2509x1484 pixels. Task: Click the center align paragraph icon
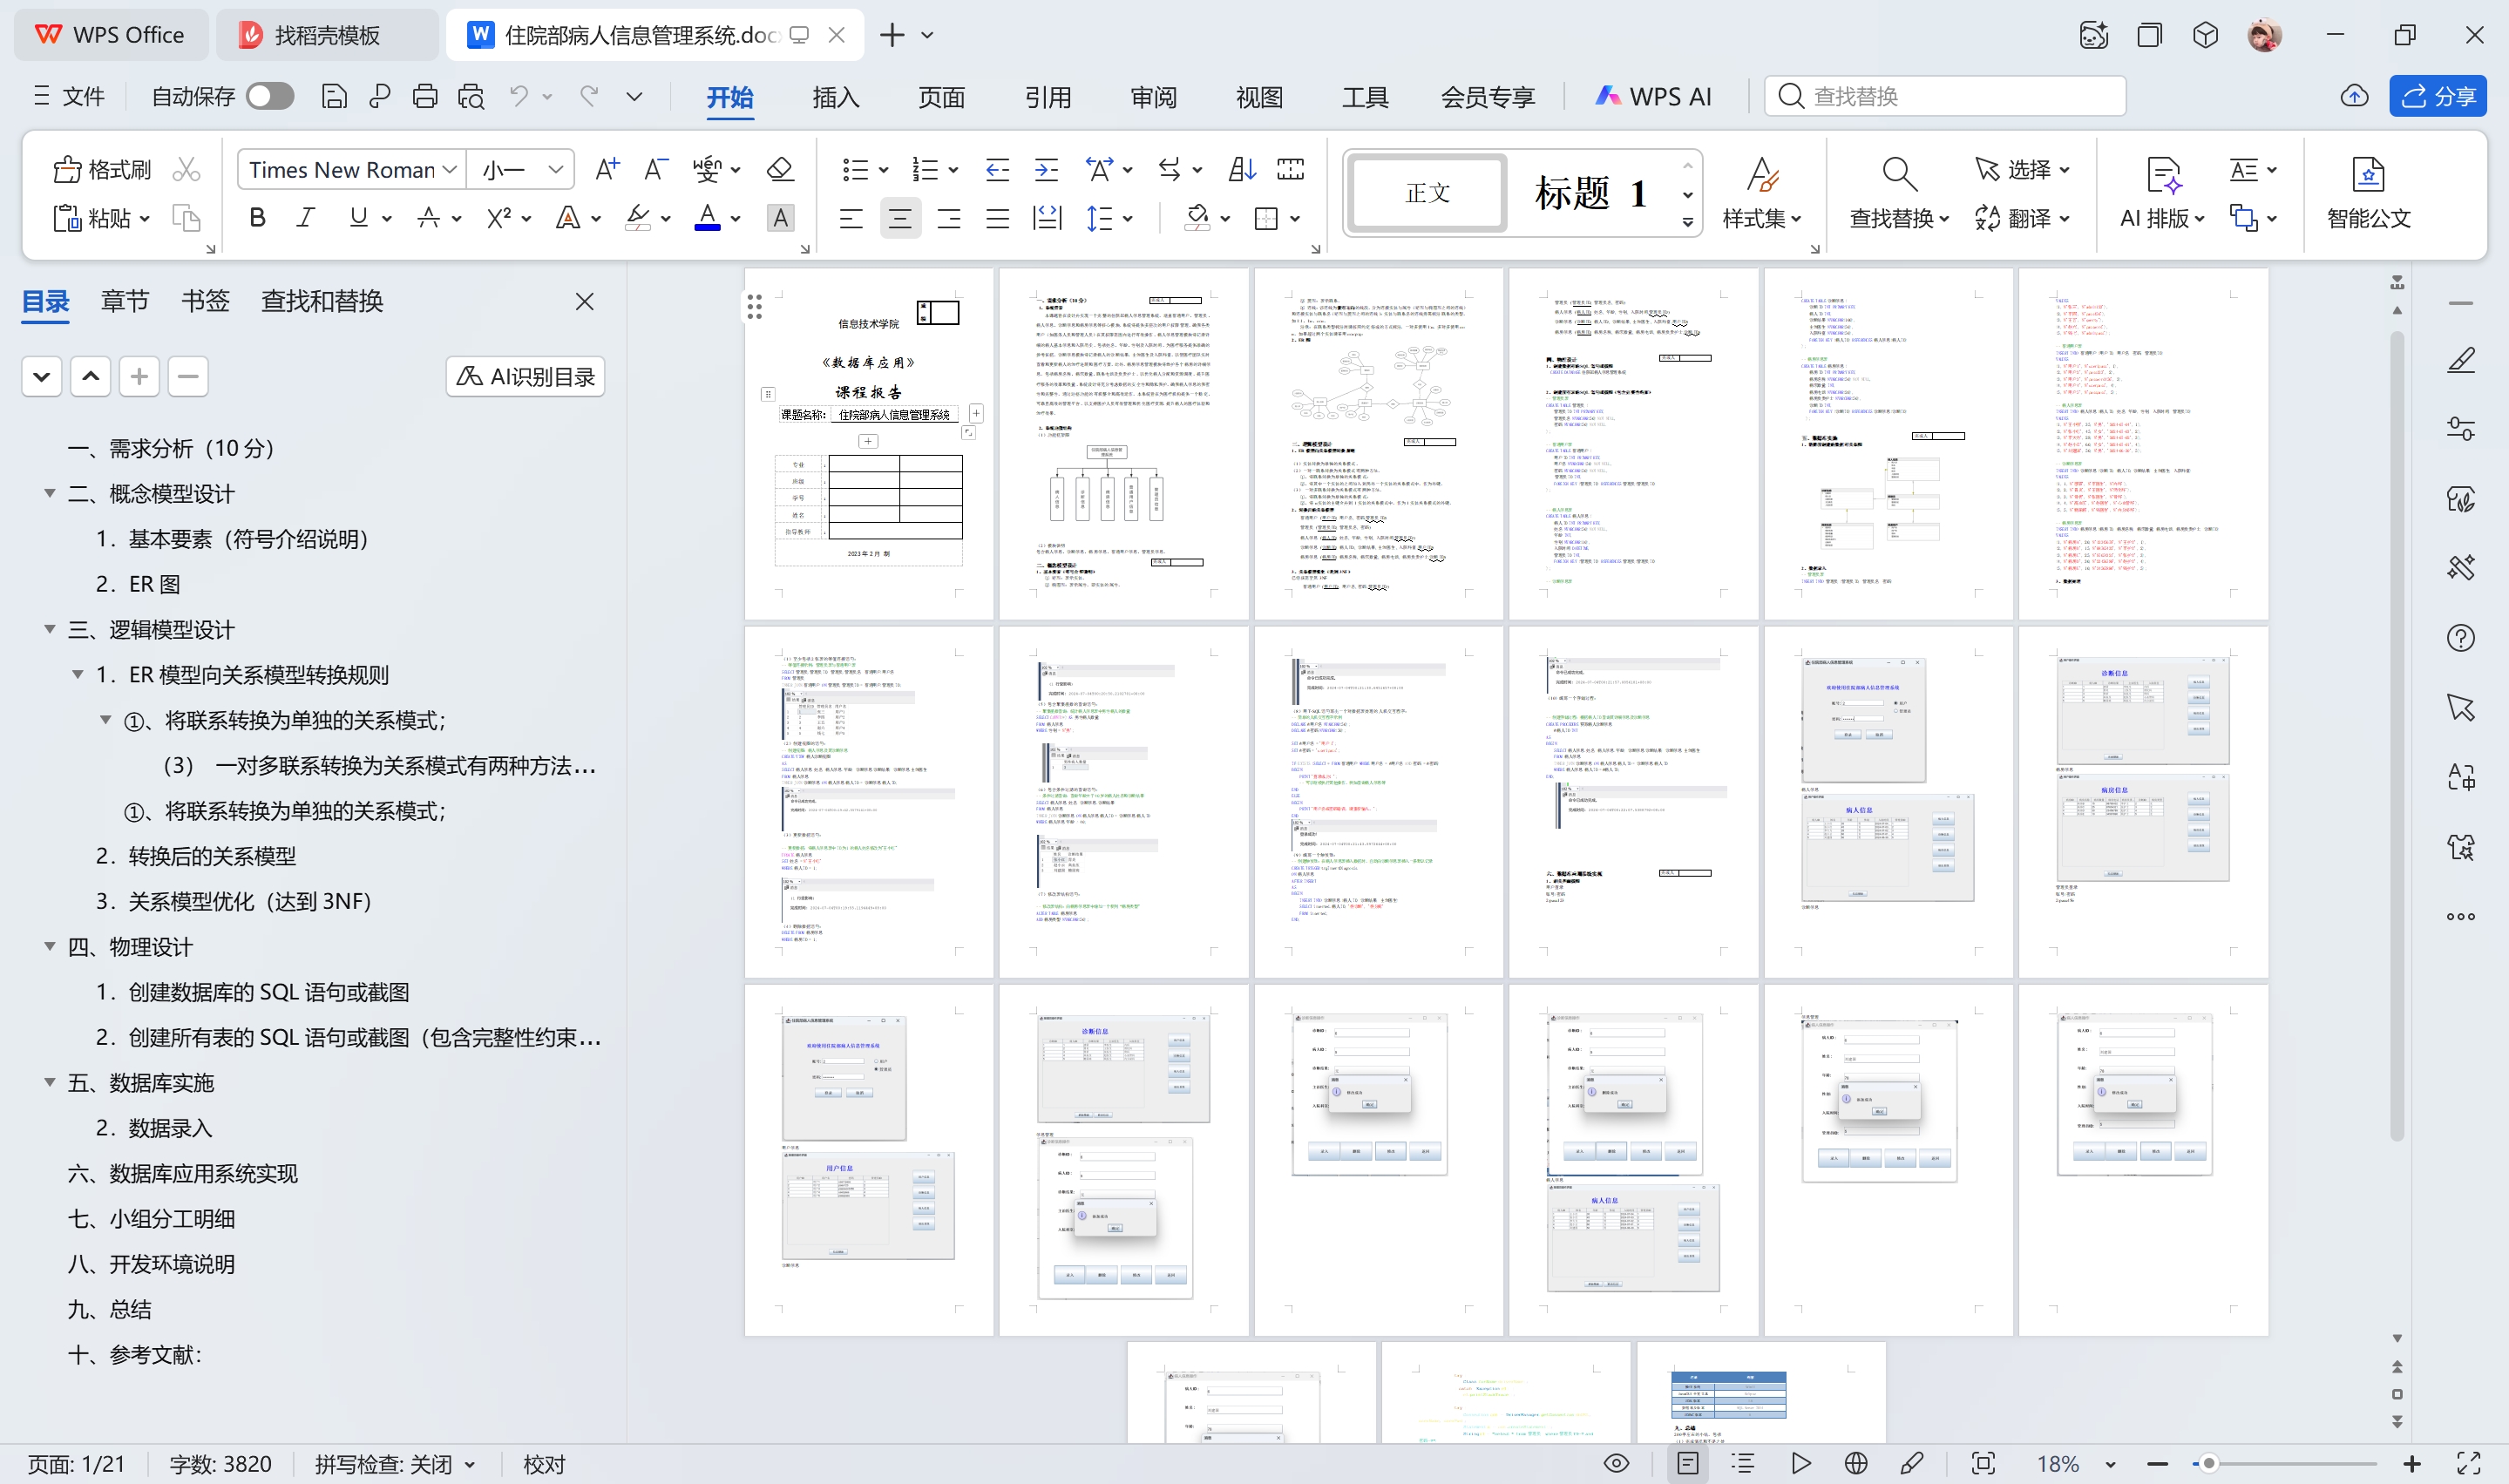pyautogui.click(x=899, y=218)
